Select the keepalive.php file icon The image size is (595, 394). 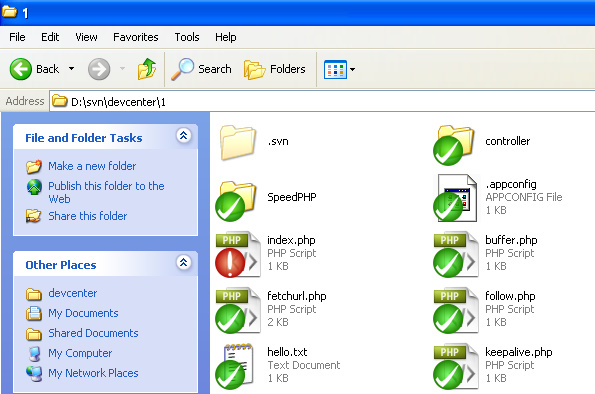(456, 366)
